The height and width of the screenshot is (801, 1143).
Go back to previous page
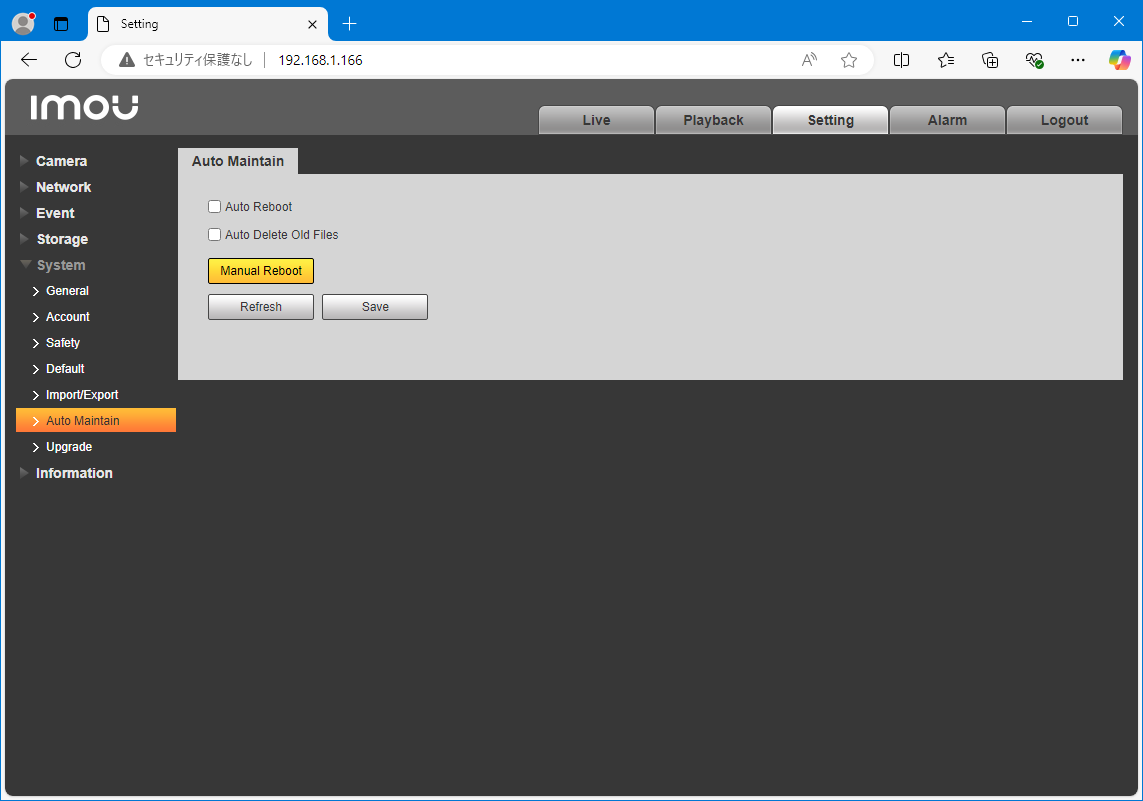click(x=29, y=60)
